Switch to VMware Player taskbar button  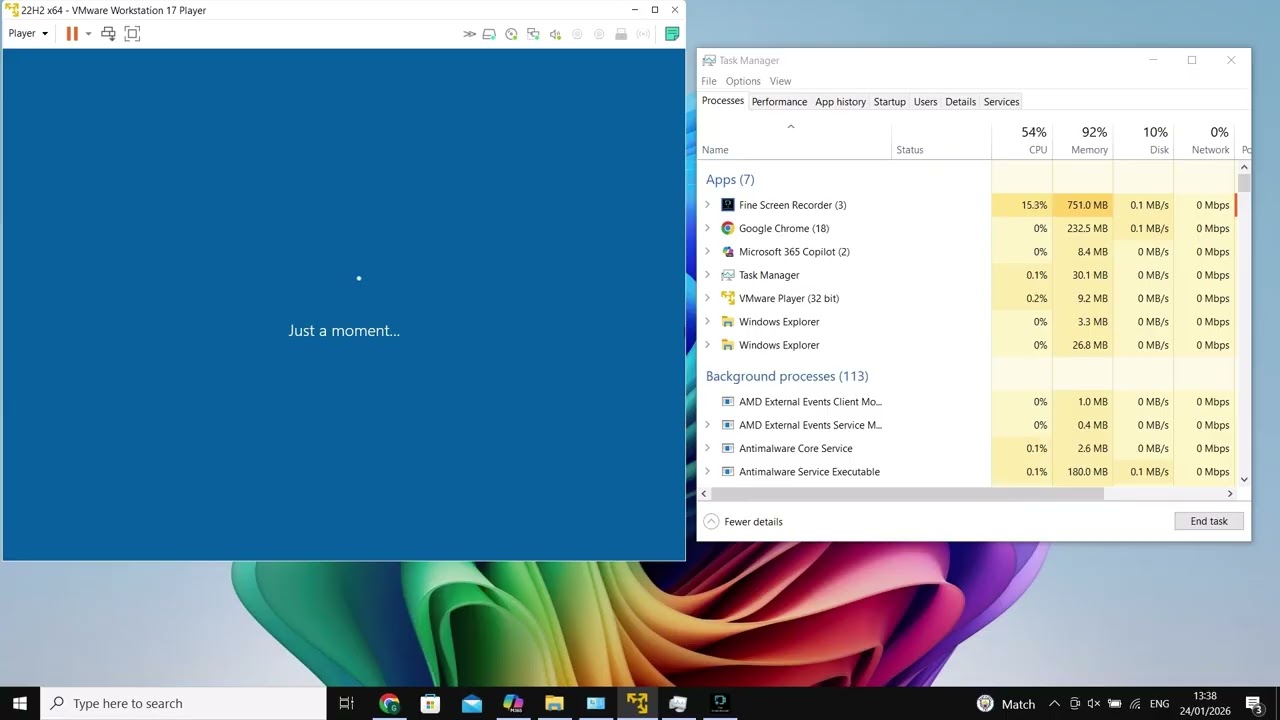pyautogui.click(x=637, y=703)
